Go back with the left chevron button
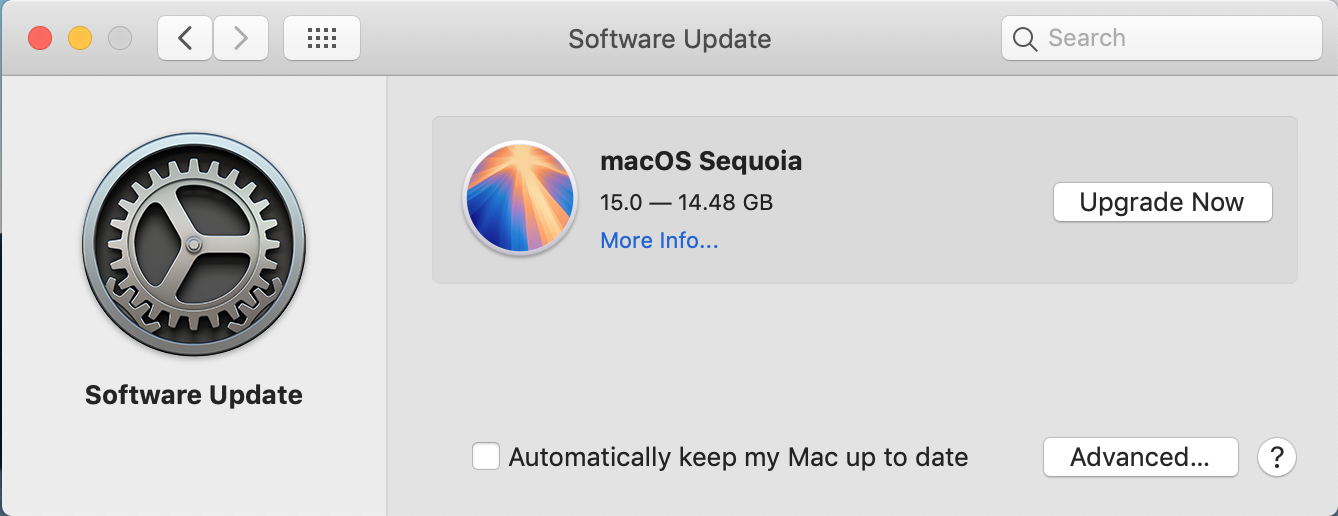Image resolution: width=1338 pixels, height=516 pixels. pyautogui.click(x=185, y=39)
